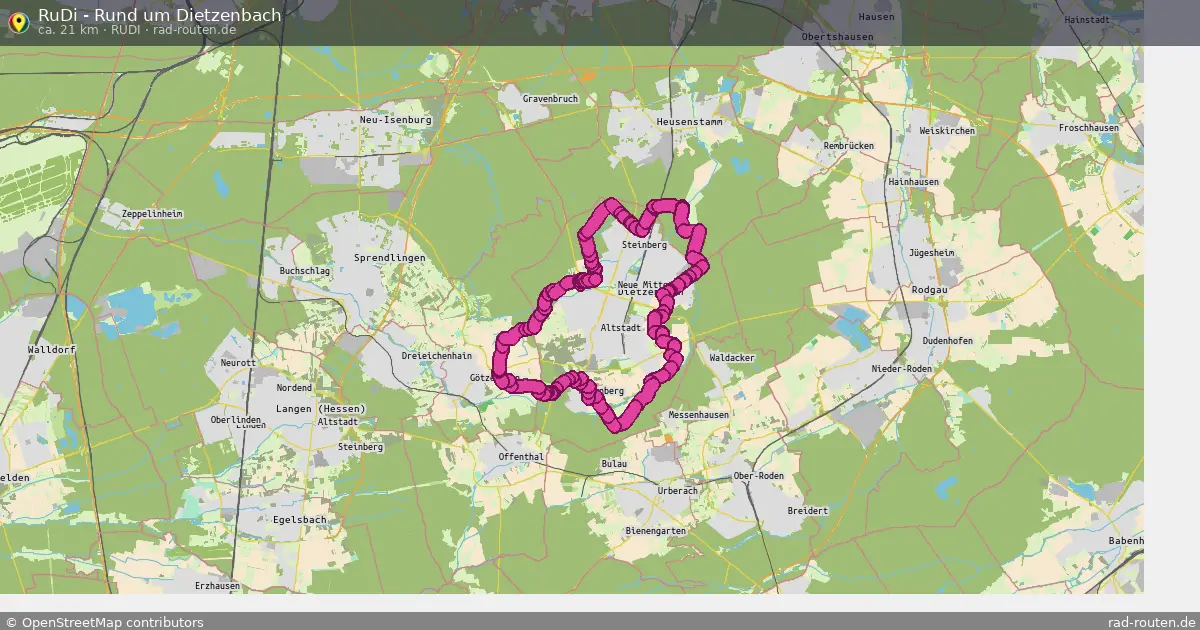Click the Gravenbruch map label
The width and height of the screenshot is (1200, 630).
point(550,99)
